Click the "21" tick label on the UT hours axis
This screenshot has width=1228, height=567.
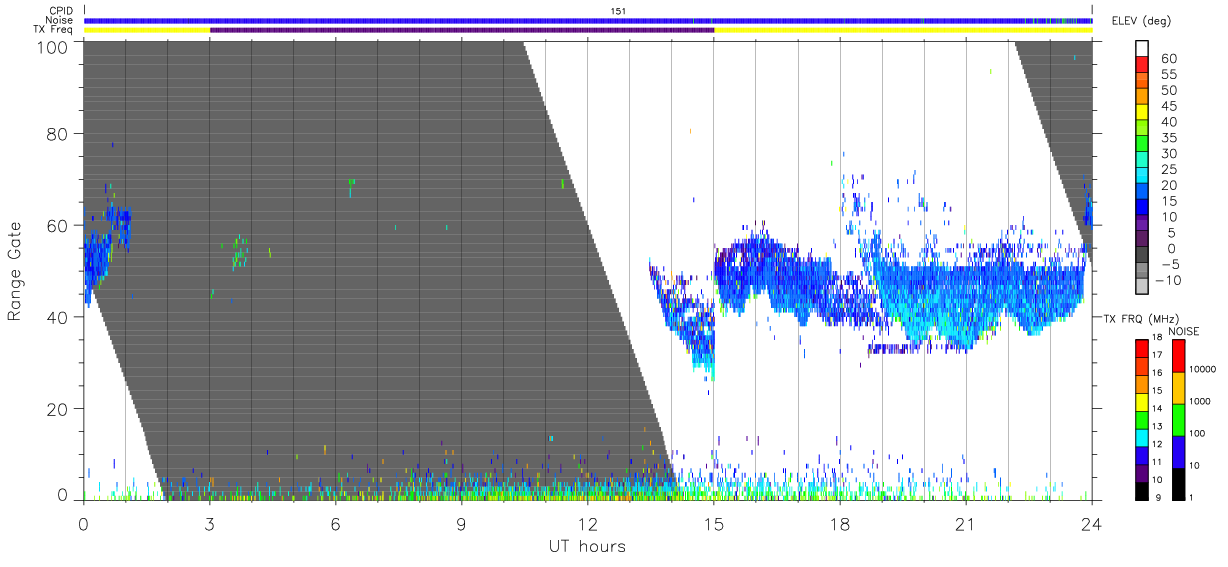click(965, 522)
